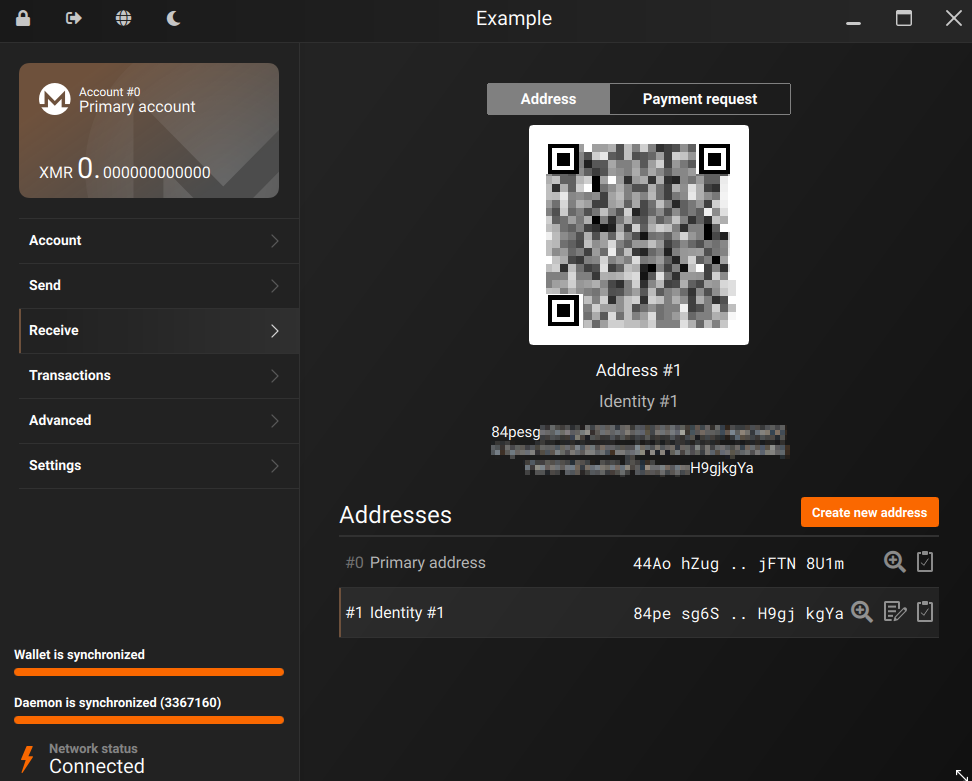Click the lock wallet icon

[23, 18]
